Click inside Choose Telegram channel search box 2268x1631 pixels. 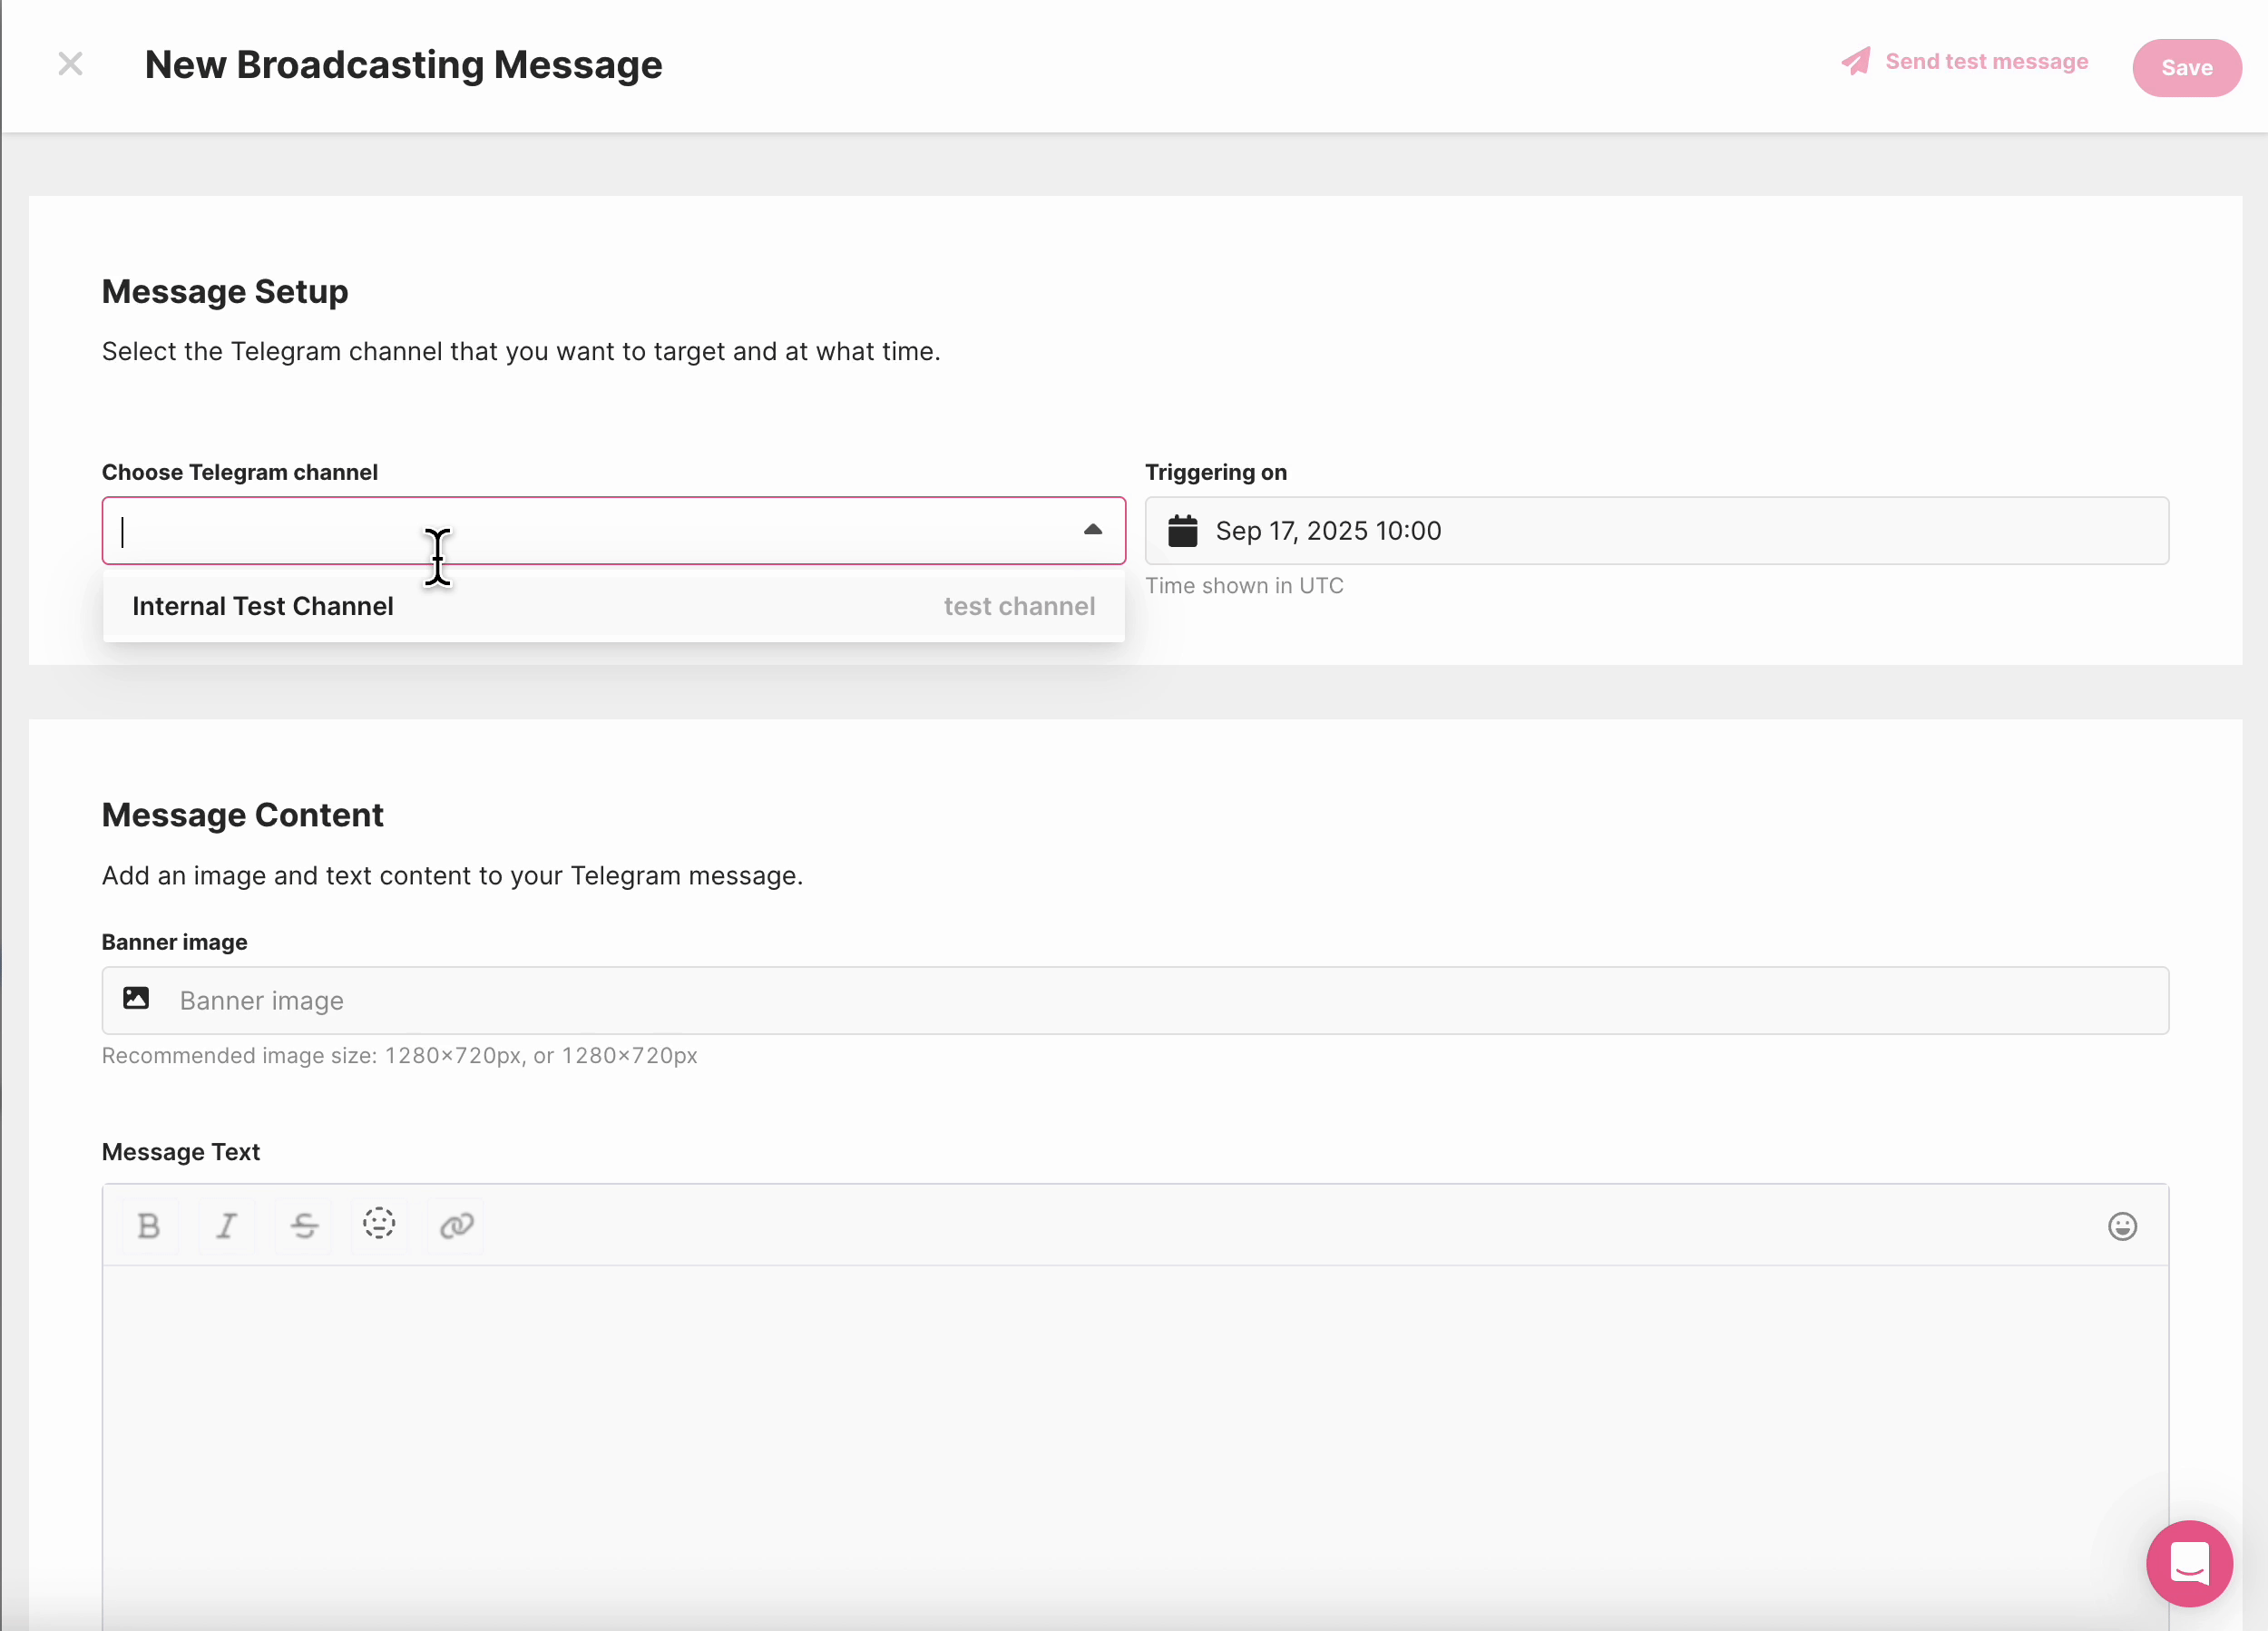pyautogui.click(x=590, y=531)
